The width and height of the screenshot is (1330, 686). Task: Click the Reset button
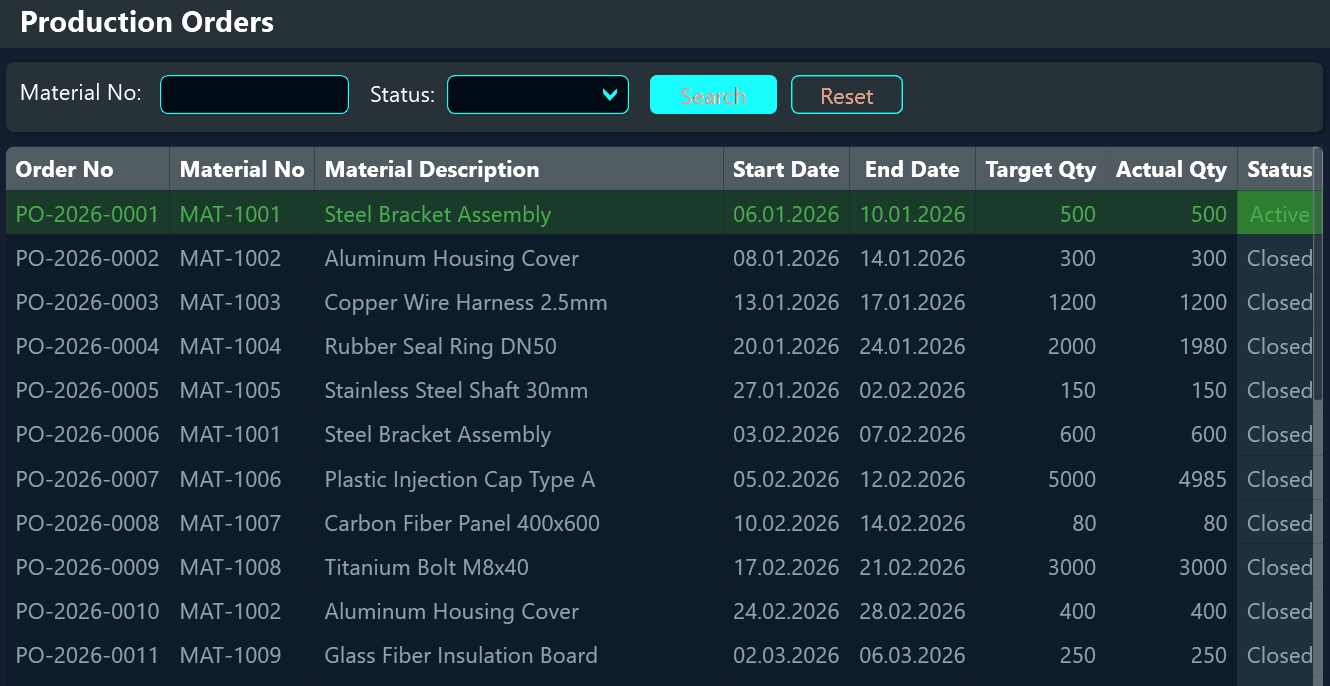[x=847, y=95]
